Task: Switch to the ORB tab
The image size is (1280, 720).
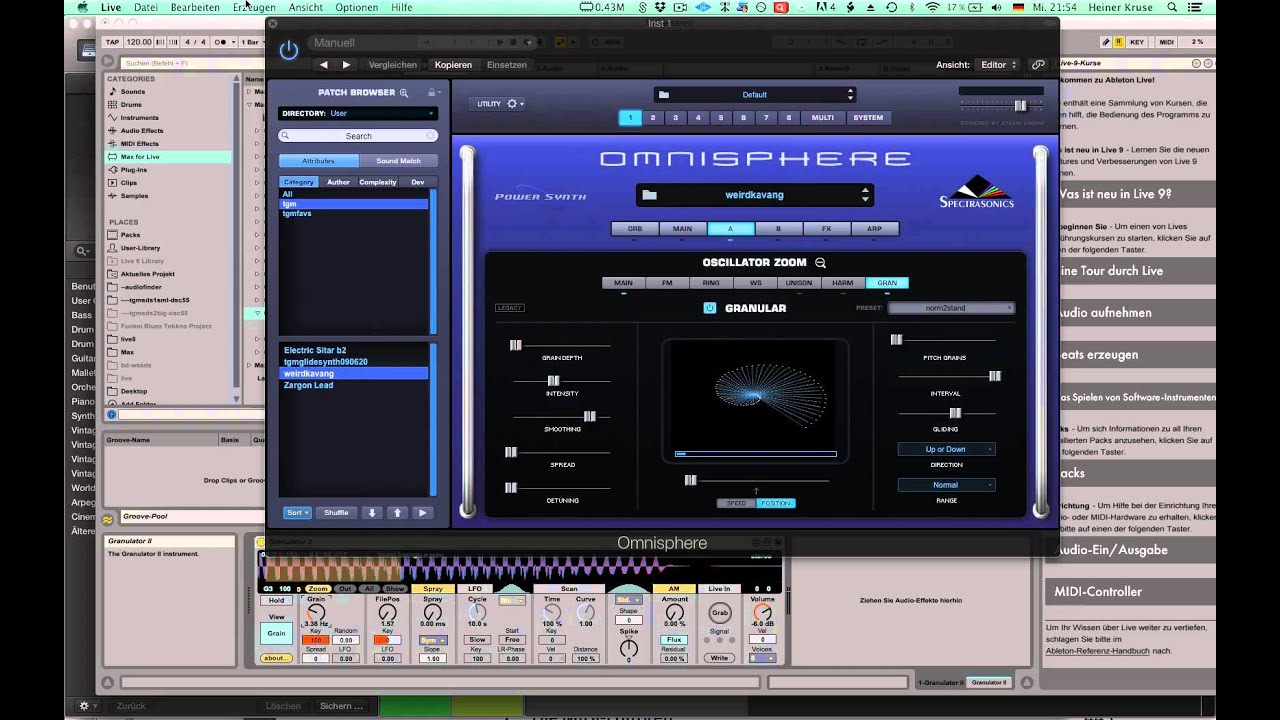Action: [x=635, y=229]
